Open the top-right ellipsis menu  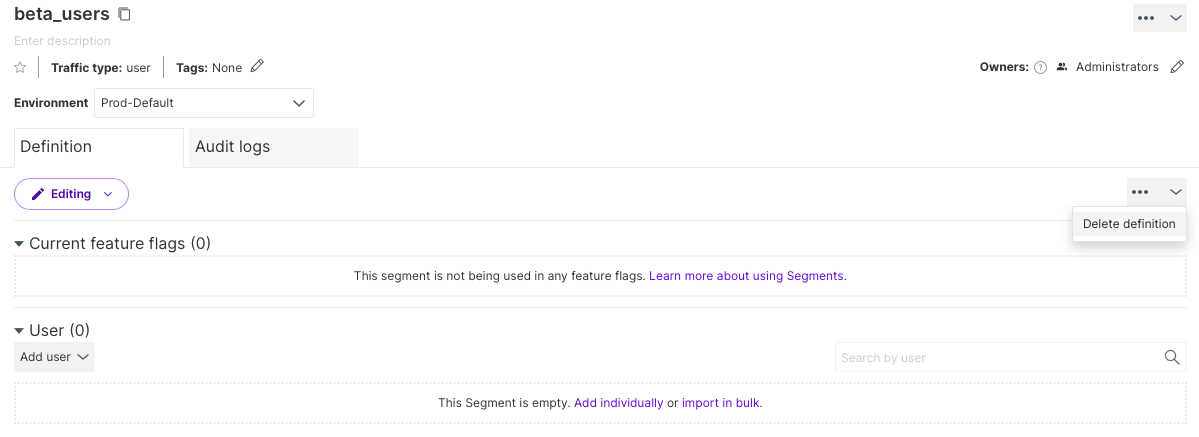[1146, 18]
